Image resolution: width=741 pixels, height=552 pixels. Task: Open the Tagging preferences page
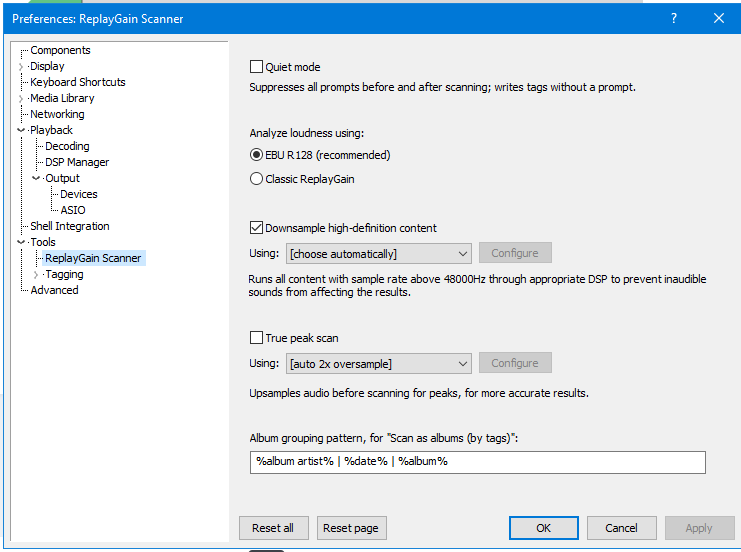pos(64,274)
